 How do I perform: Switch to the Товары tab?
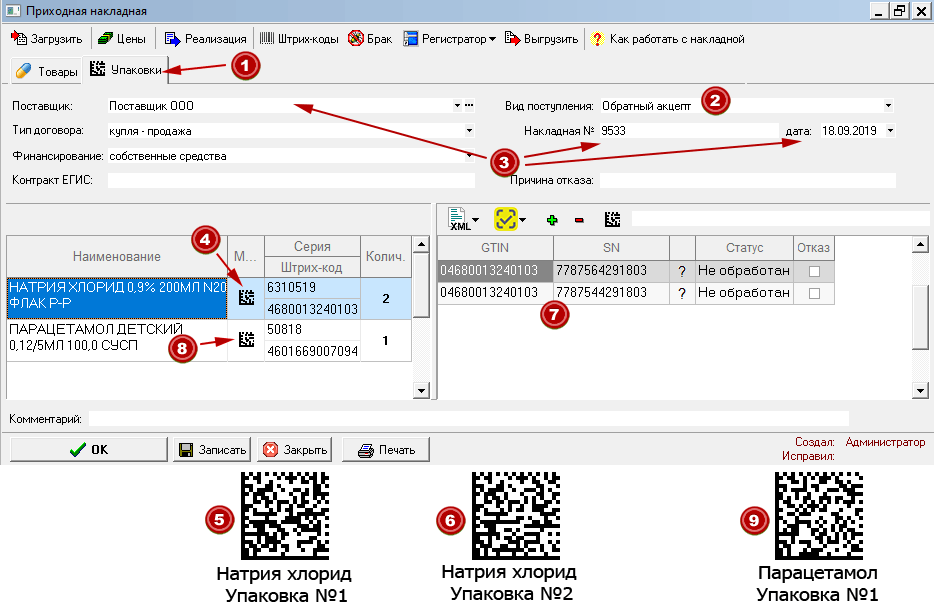[46, 71]
